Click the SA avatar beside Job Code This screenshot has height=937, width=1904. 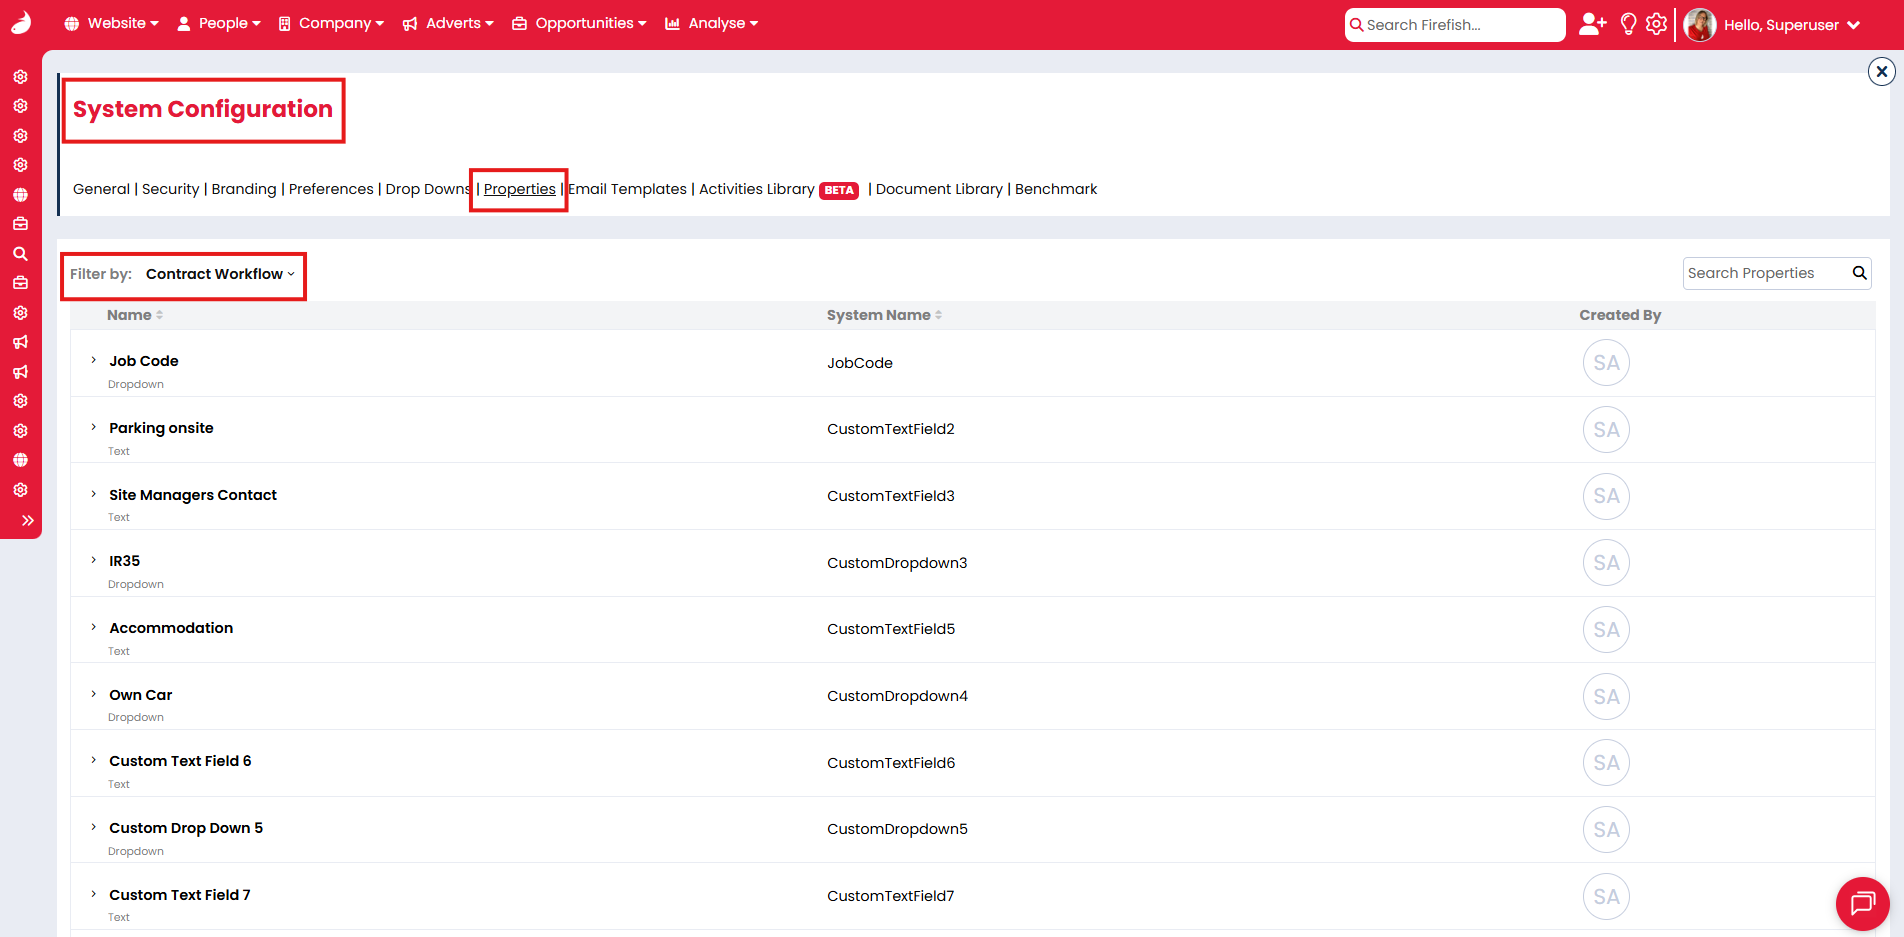(x=1606, y=362)
